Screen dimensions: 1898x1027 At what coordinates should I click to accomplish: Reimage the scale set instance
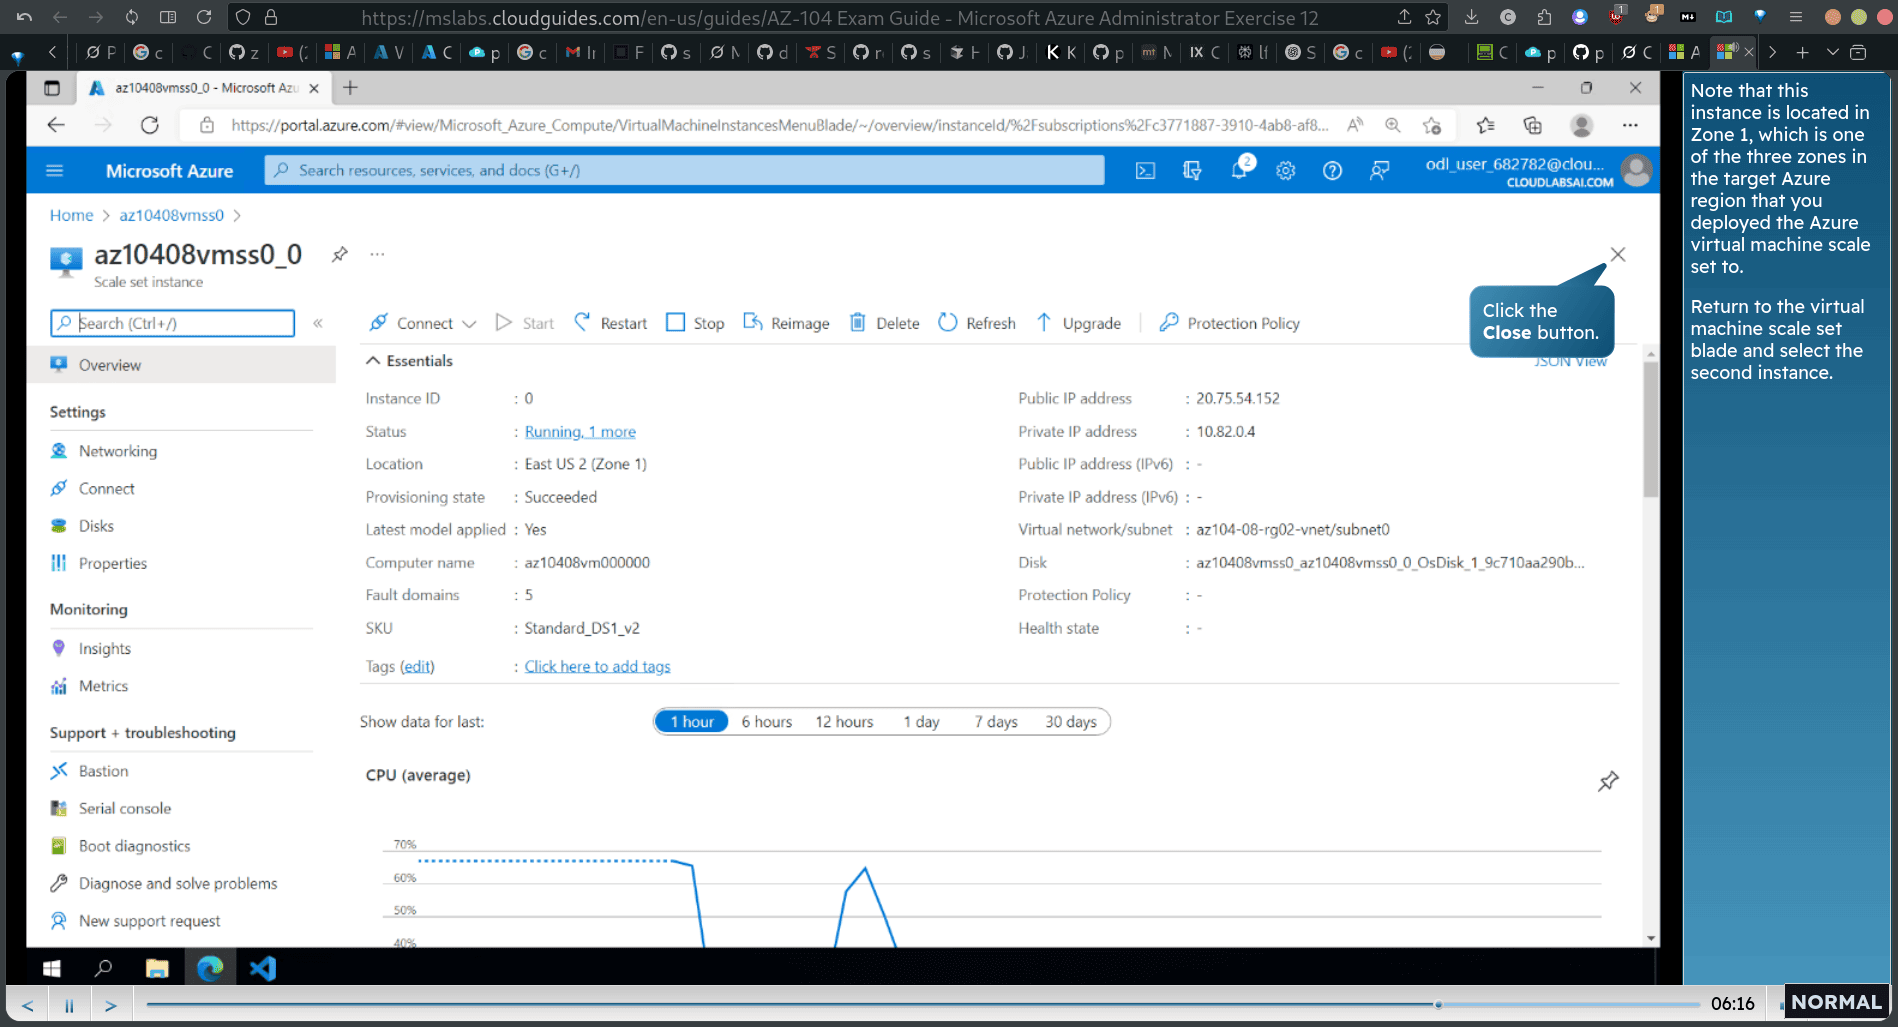[x=786, y=323]
